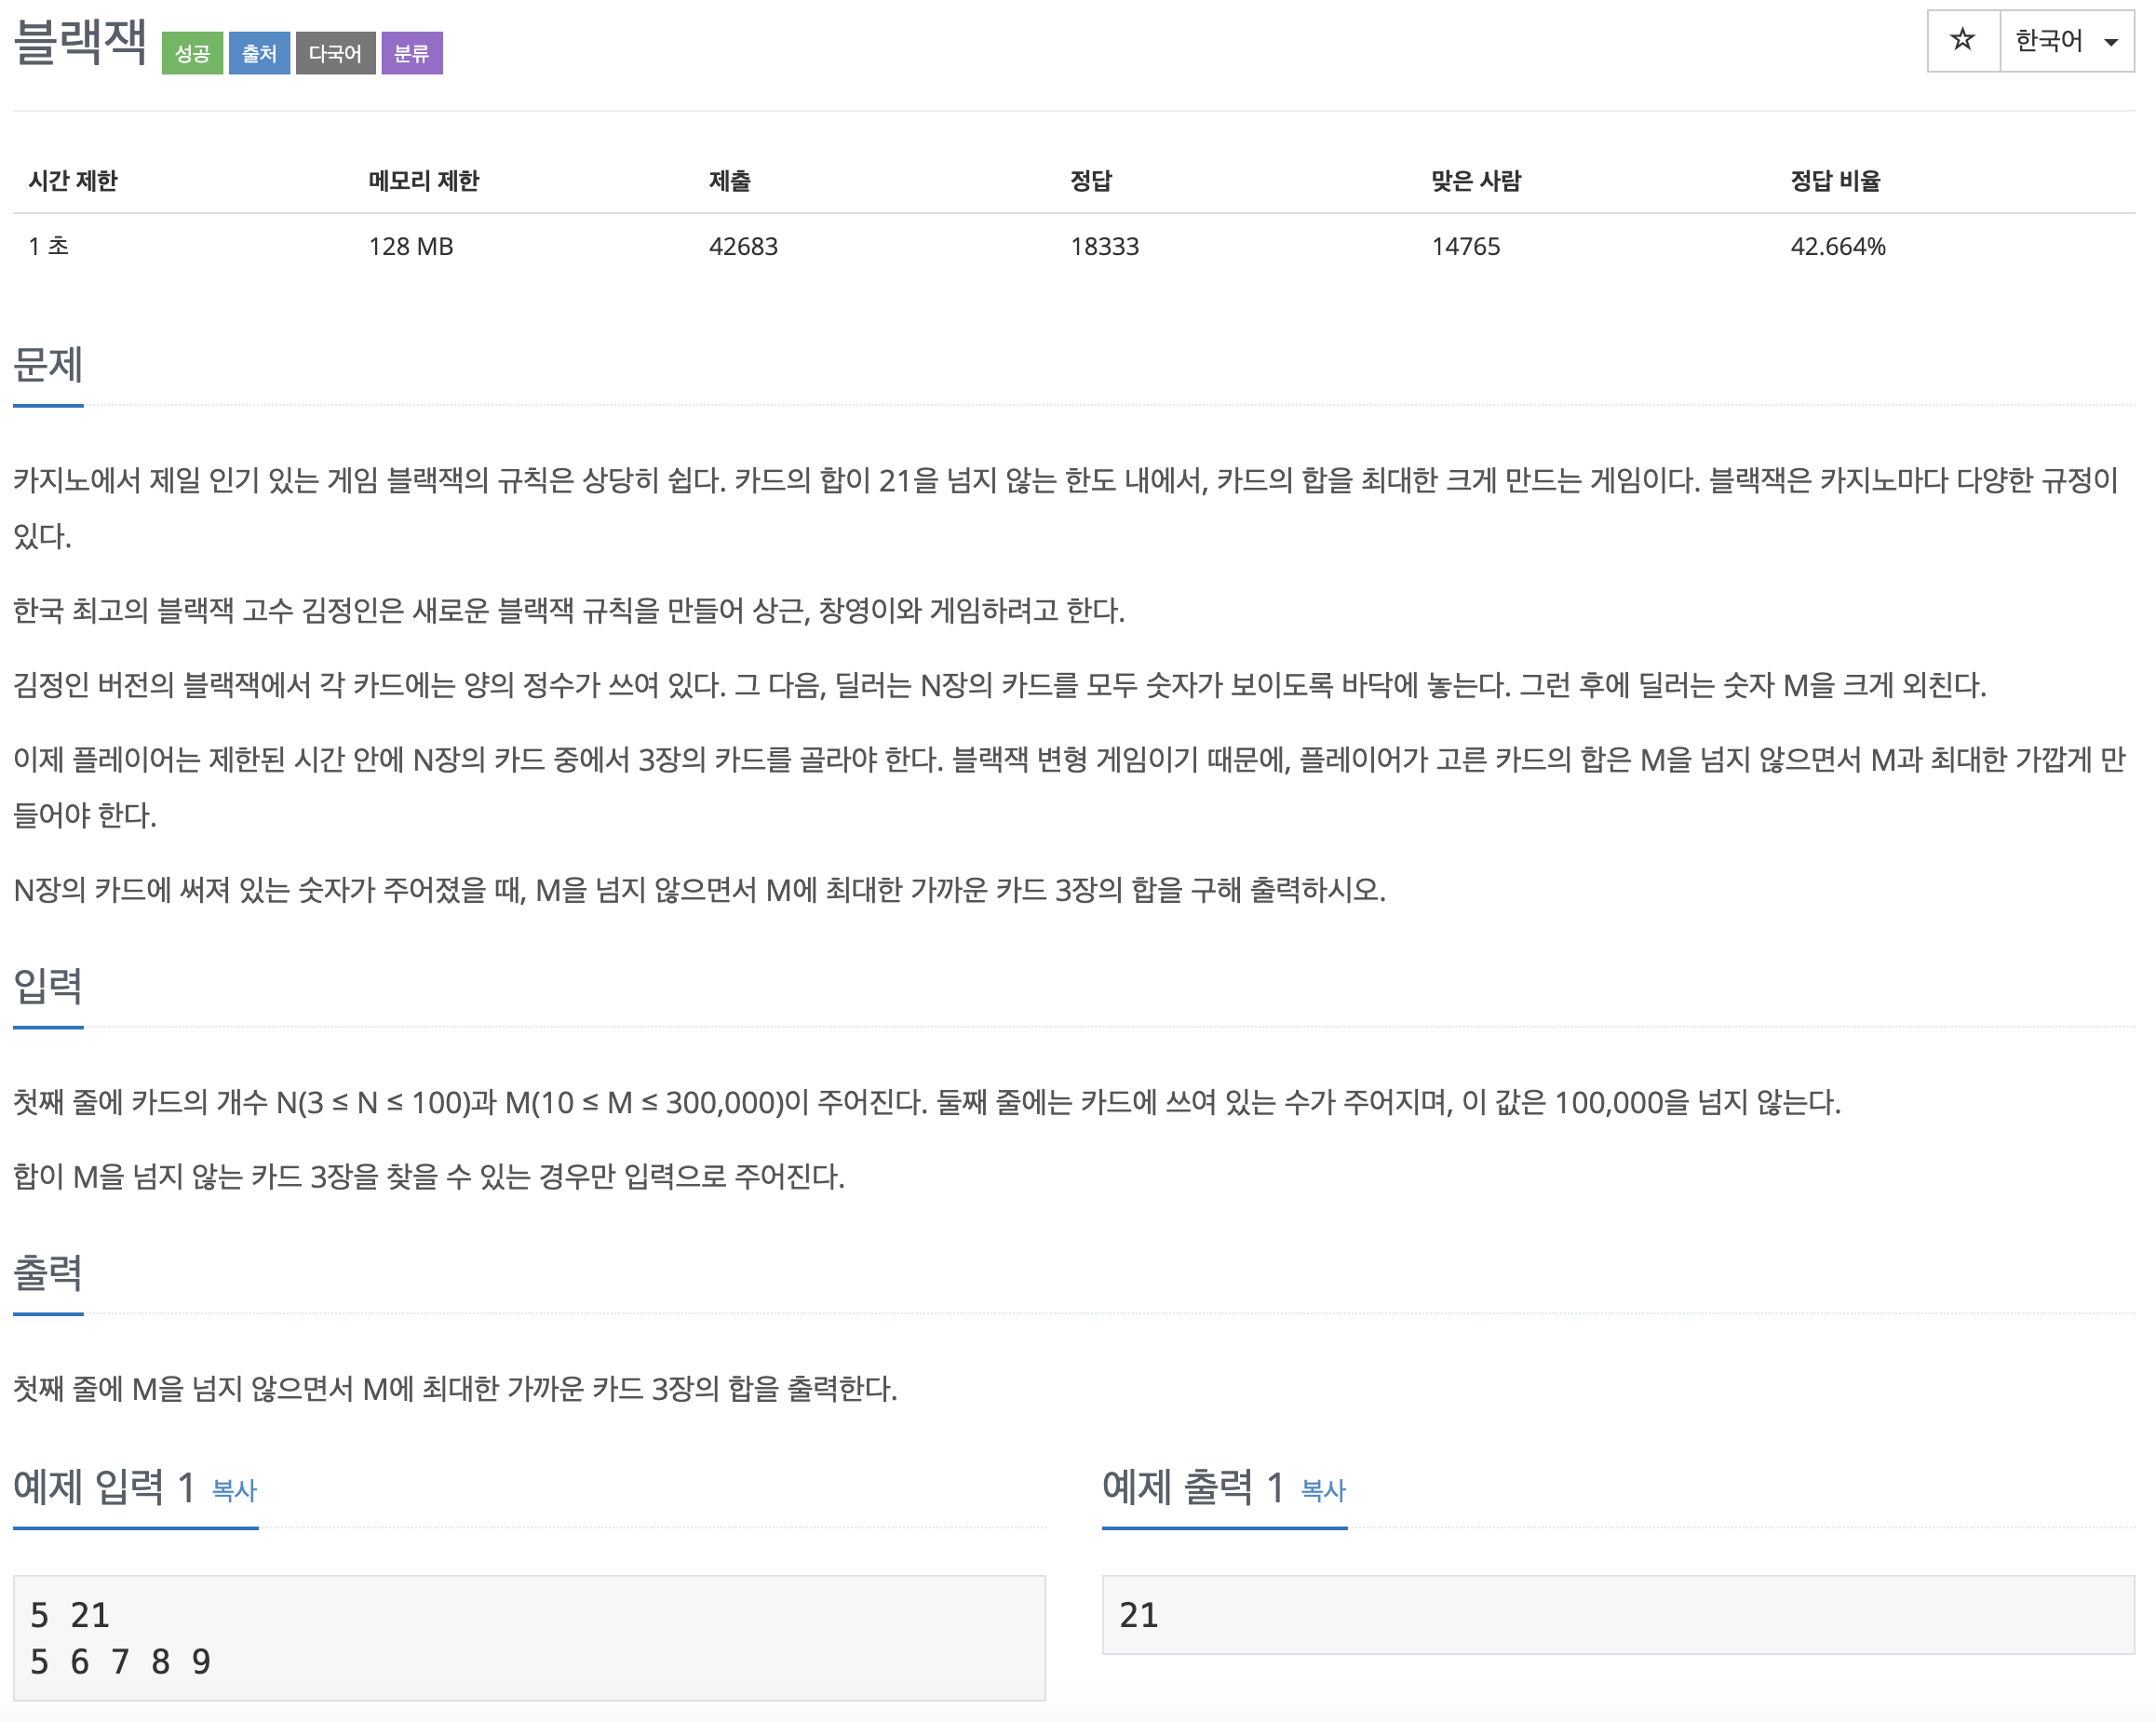Click the star favorite icon

(x=1962, y=41)
